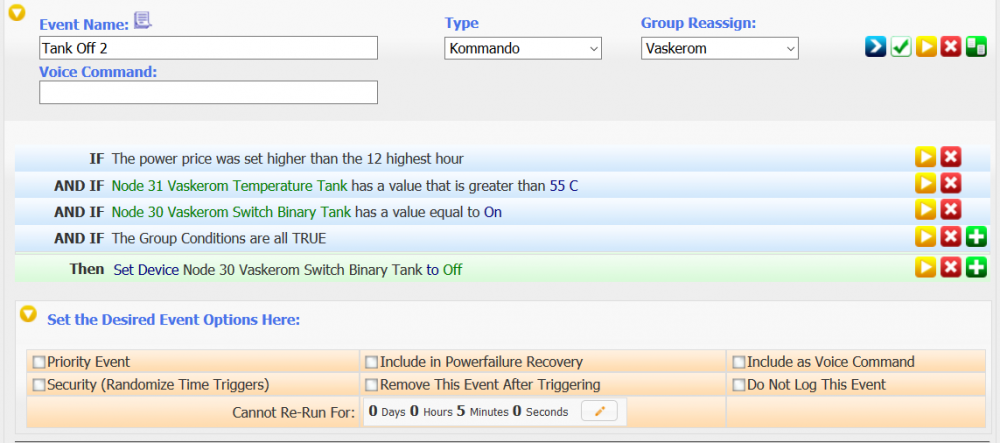Collapse the event using top-left yellow arrow
The height and width of the screenshot is (443, 1000).
17,13
